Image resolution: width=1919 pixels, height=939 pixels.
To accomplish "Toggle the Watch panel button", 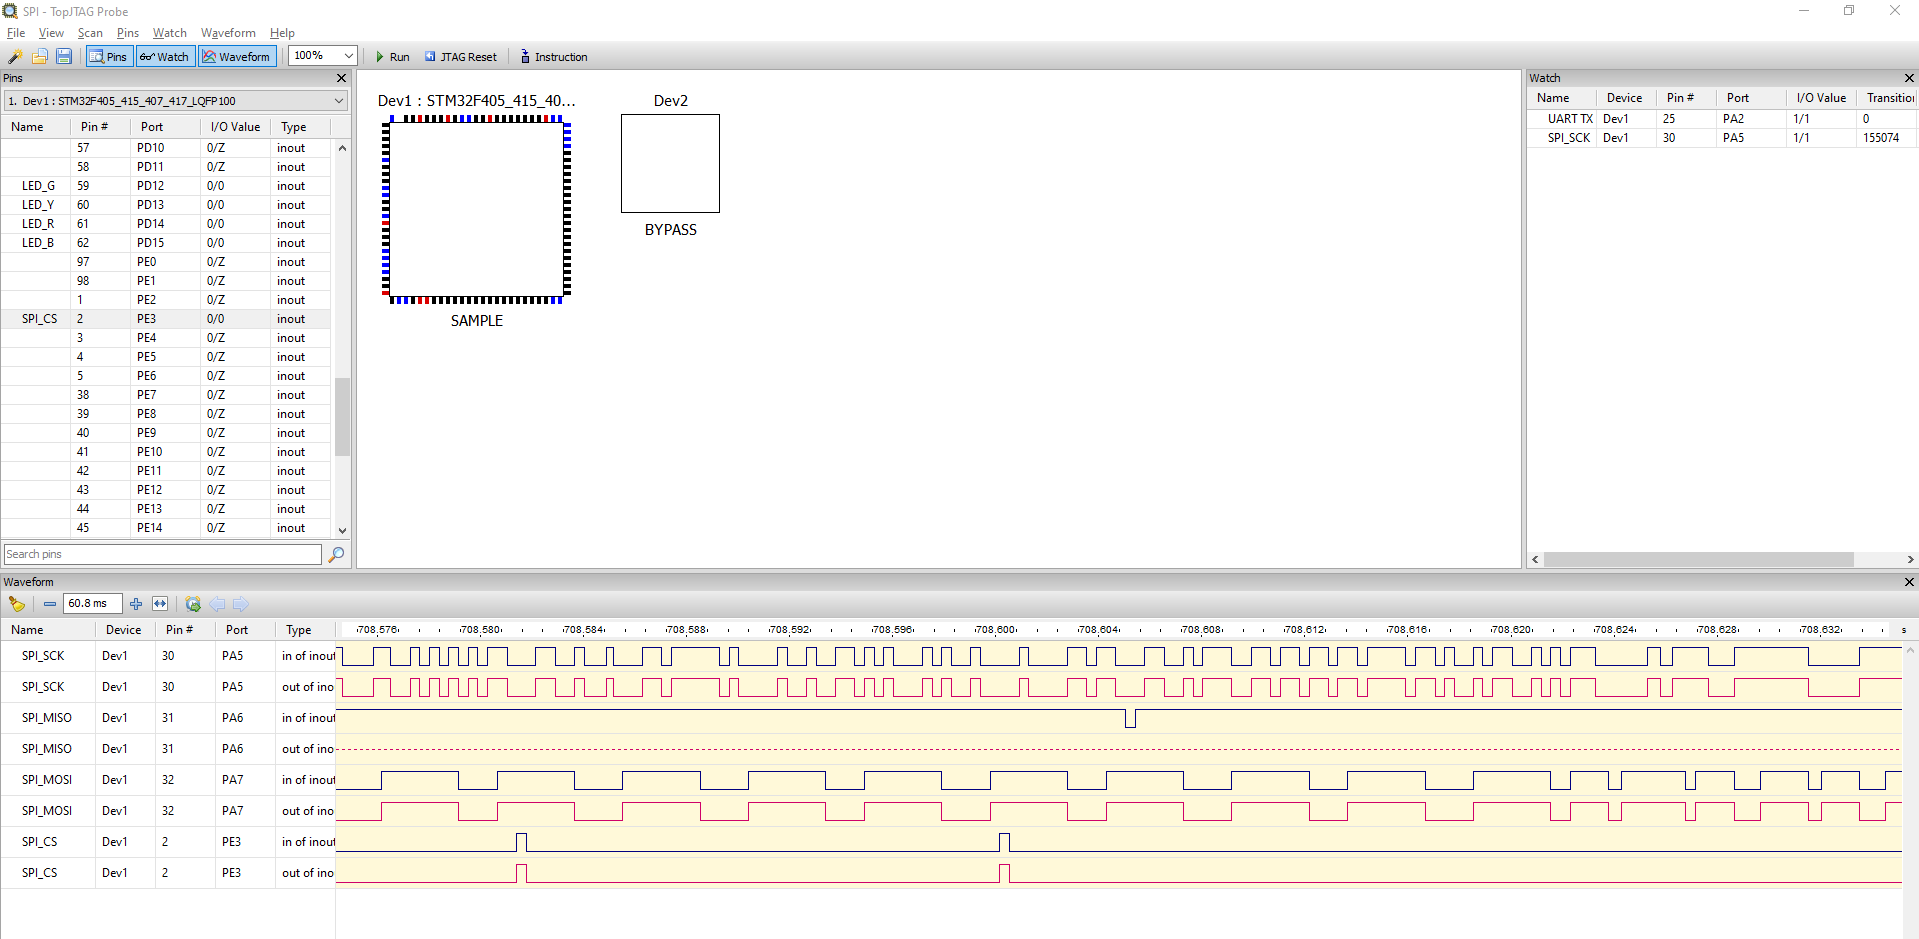I will pos(164,56).
